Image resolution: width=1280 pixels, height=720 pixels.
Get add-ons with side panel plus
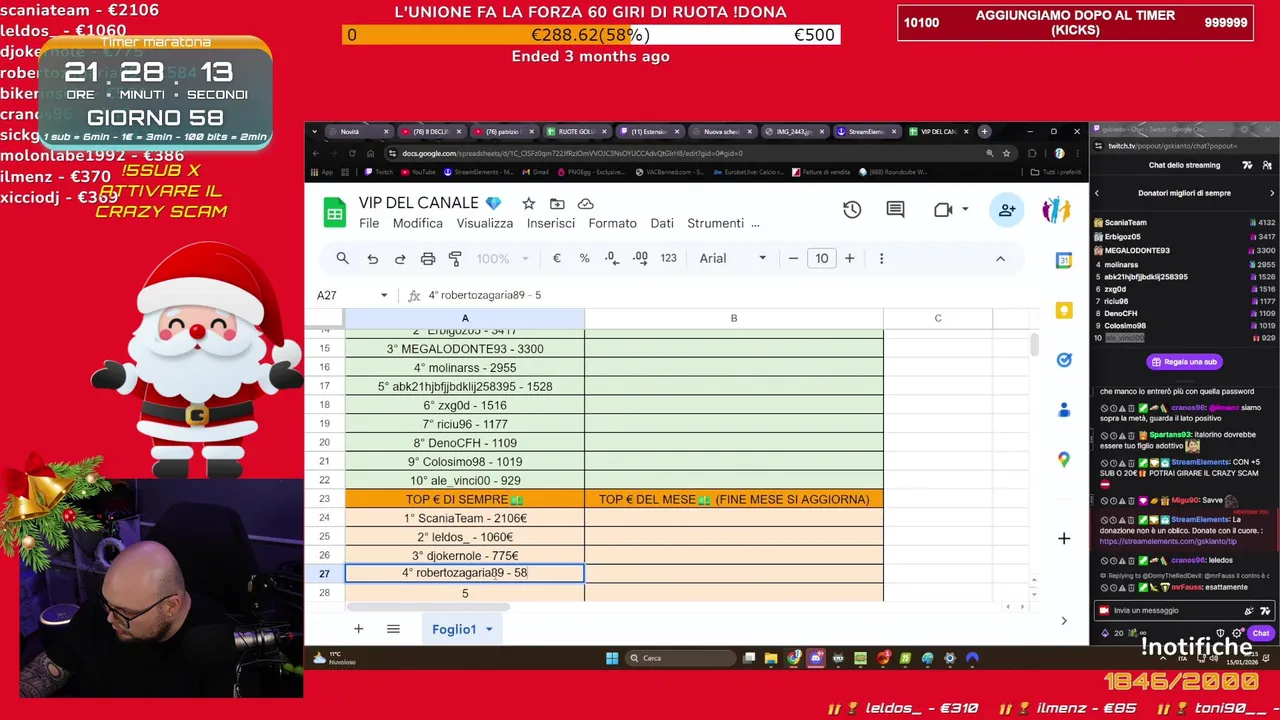(1064, 538)
